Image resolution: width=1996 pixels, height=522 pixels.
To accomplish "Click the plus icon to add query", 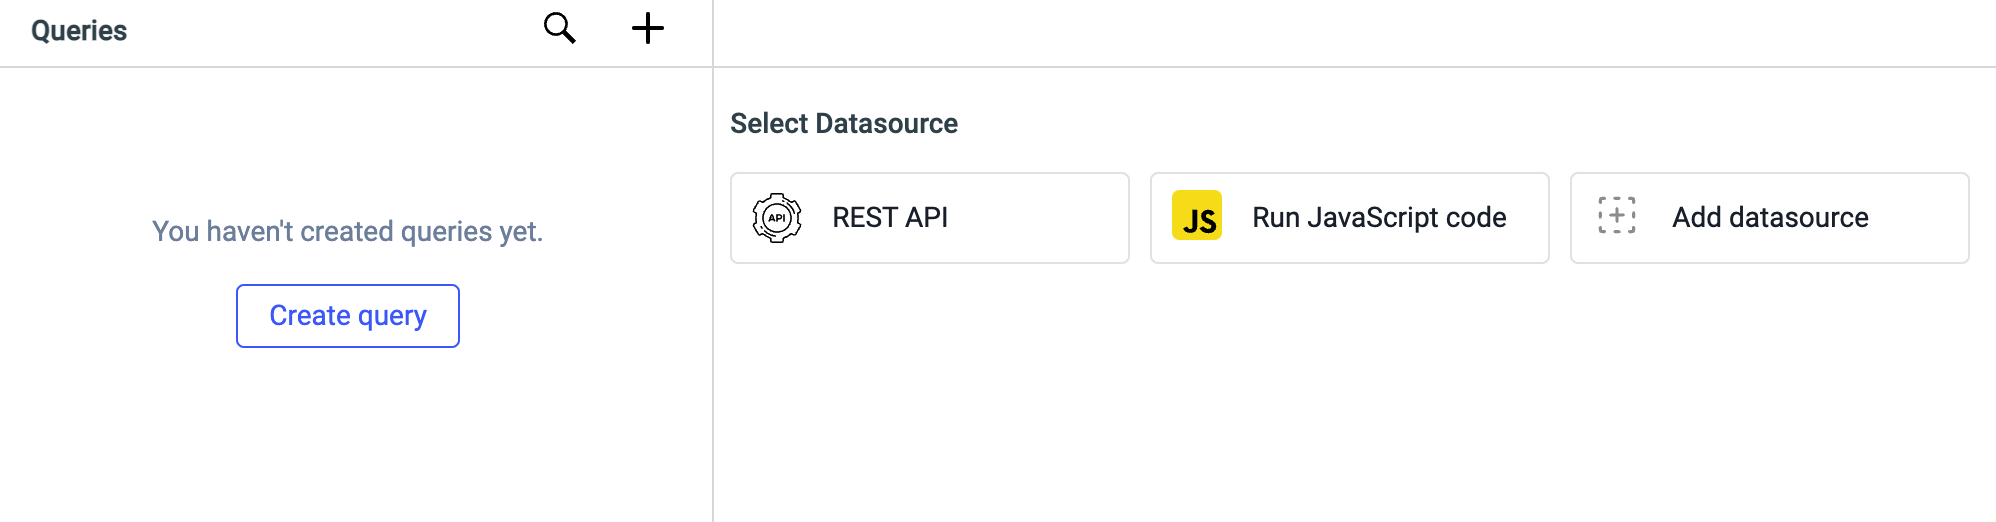I will 648,28.
